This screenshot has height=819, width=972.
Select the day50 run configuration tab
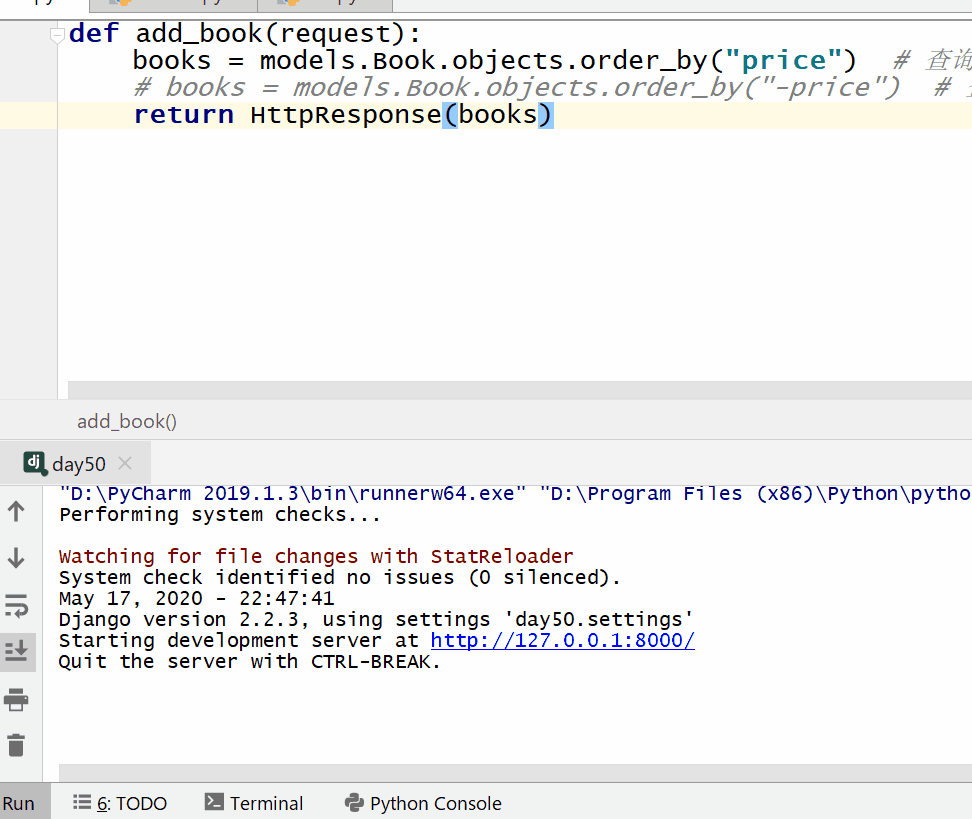coord(79,464)
